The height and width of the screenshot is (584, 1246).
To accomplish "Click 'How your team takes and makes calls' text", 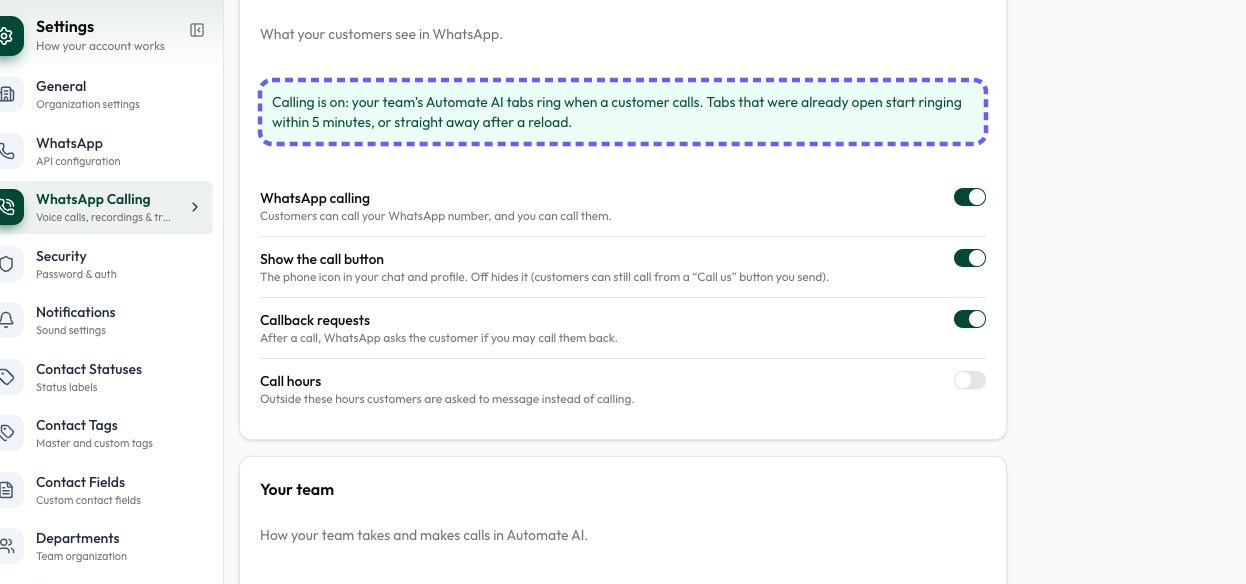I will pos(424,535).
